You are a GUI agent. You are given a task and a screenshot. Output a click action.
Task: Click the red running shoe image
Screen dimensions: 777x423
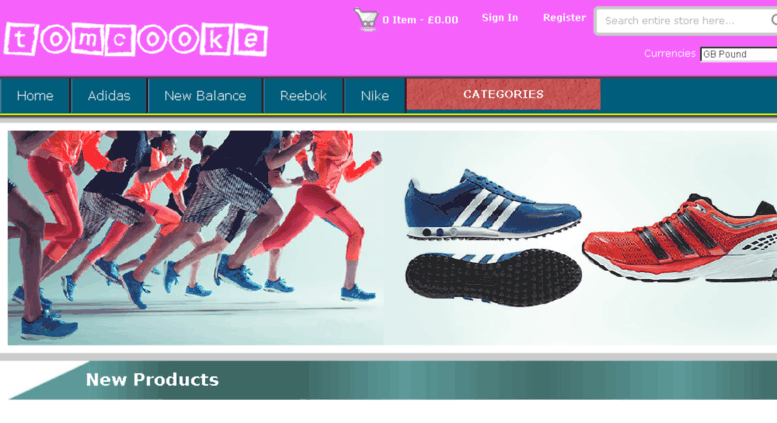coord(680,239)
